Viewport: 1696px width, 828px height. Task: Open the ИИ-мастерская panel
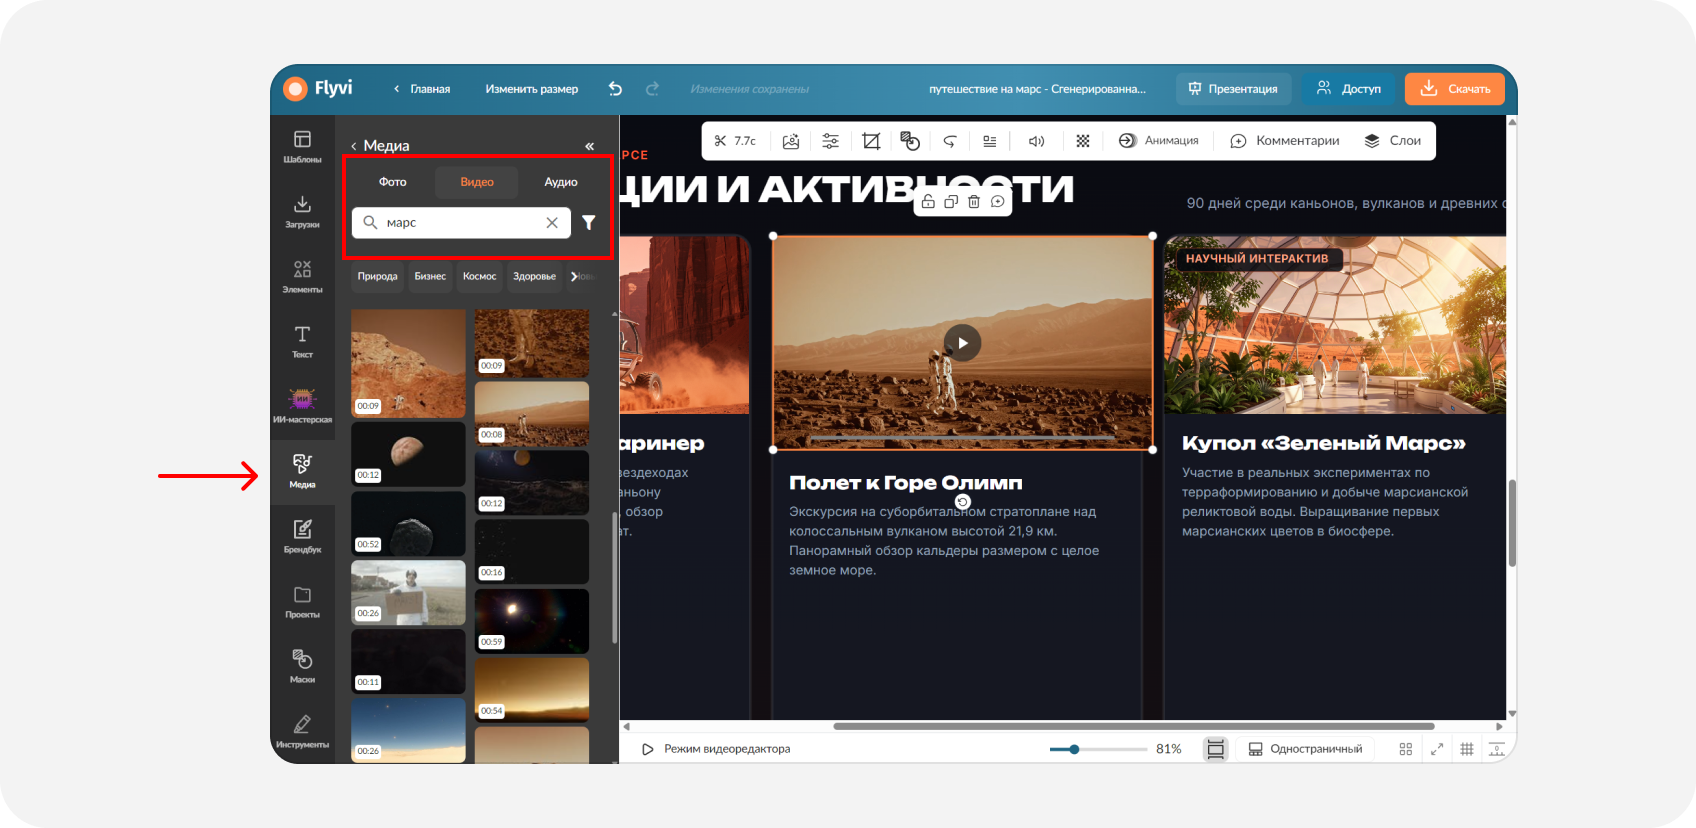(302, 406)
